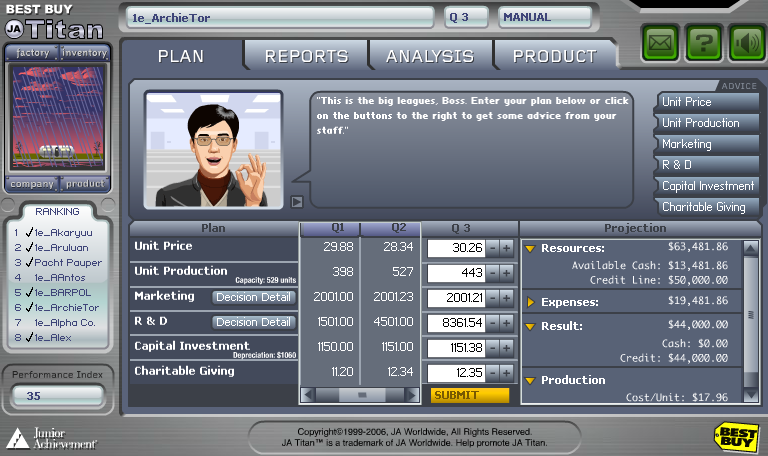The image size is (768, 456).
Task: Select the factory view tab
Action: coord(32,52)
